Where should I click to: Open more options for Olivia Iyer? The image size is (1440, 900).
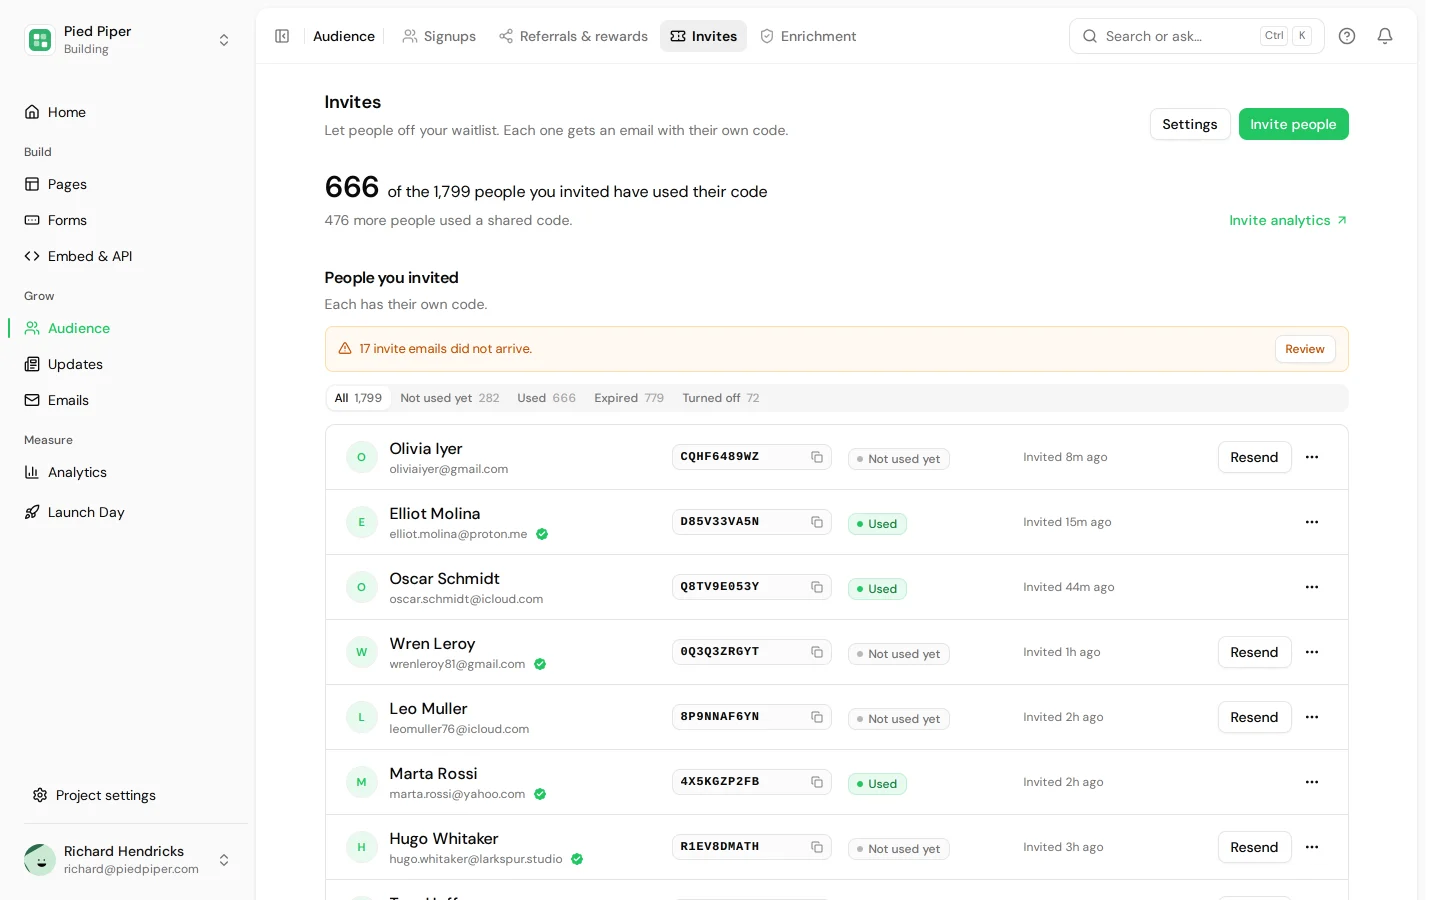(x=1312, y=457)
